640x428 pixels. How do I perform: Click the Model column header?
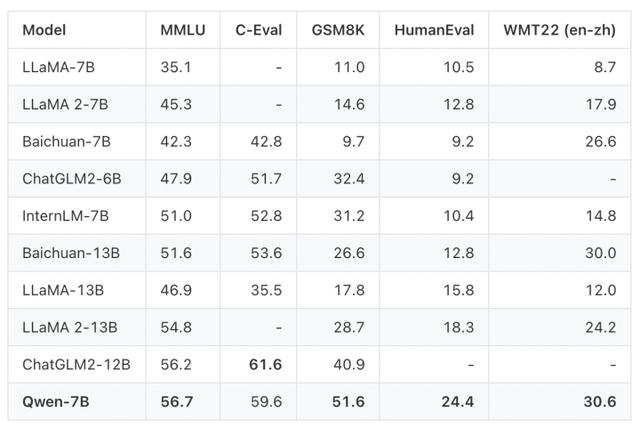coord(44,30)
